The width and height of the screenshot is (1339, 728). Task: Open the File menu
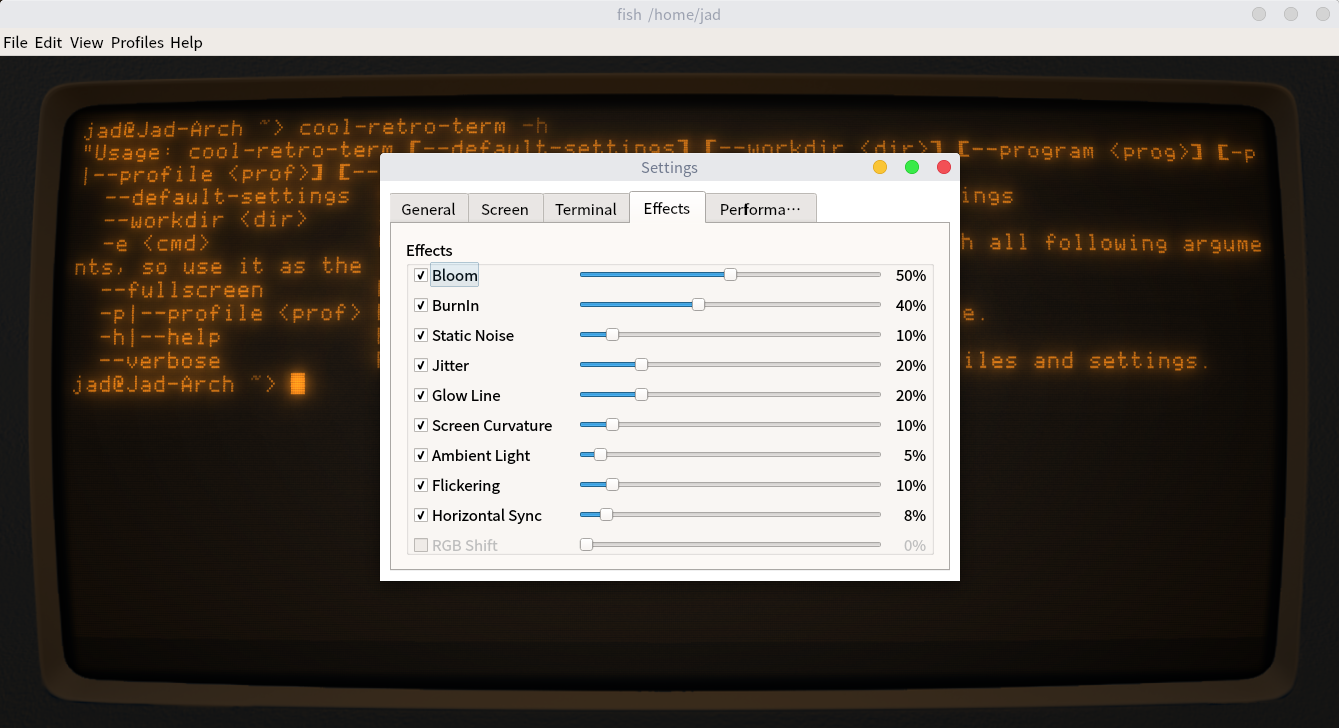click(15, 42)
